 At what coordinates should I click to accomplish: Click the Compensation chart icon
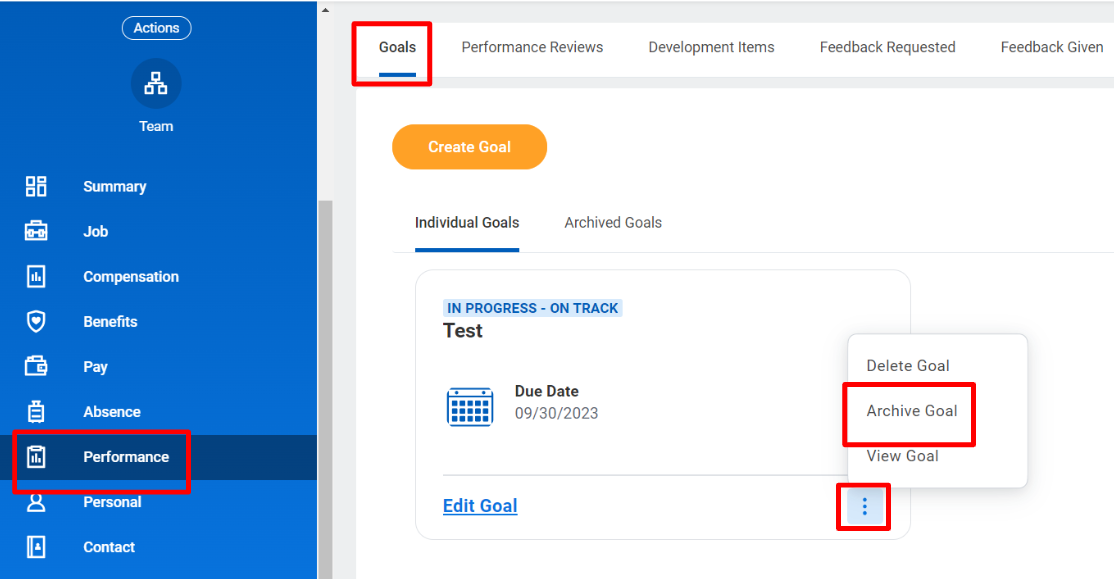coord(36,276)
